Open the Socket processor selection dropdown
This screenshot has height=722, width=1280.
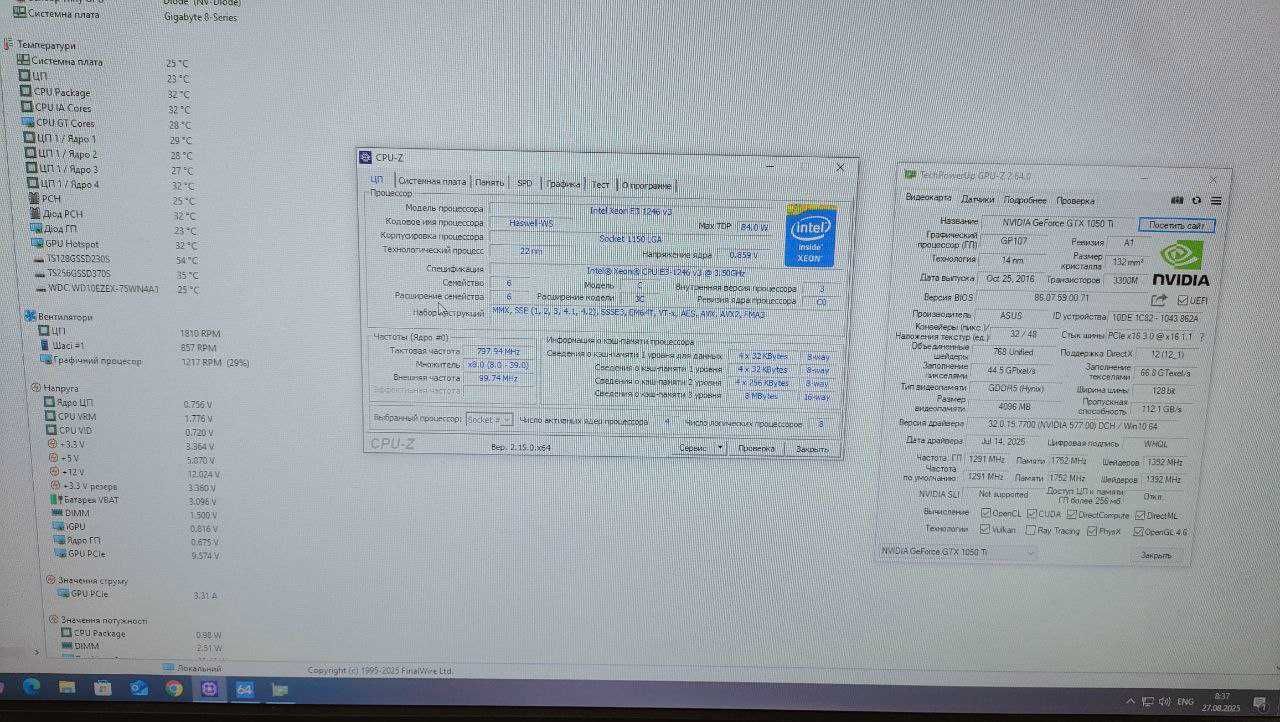point(490,419)
